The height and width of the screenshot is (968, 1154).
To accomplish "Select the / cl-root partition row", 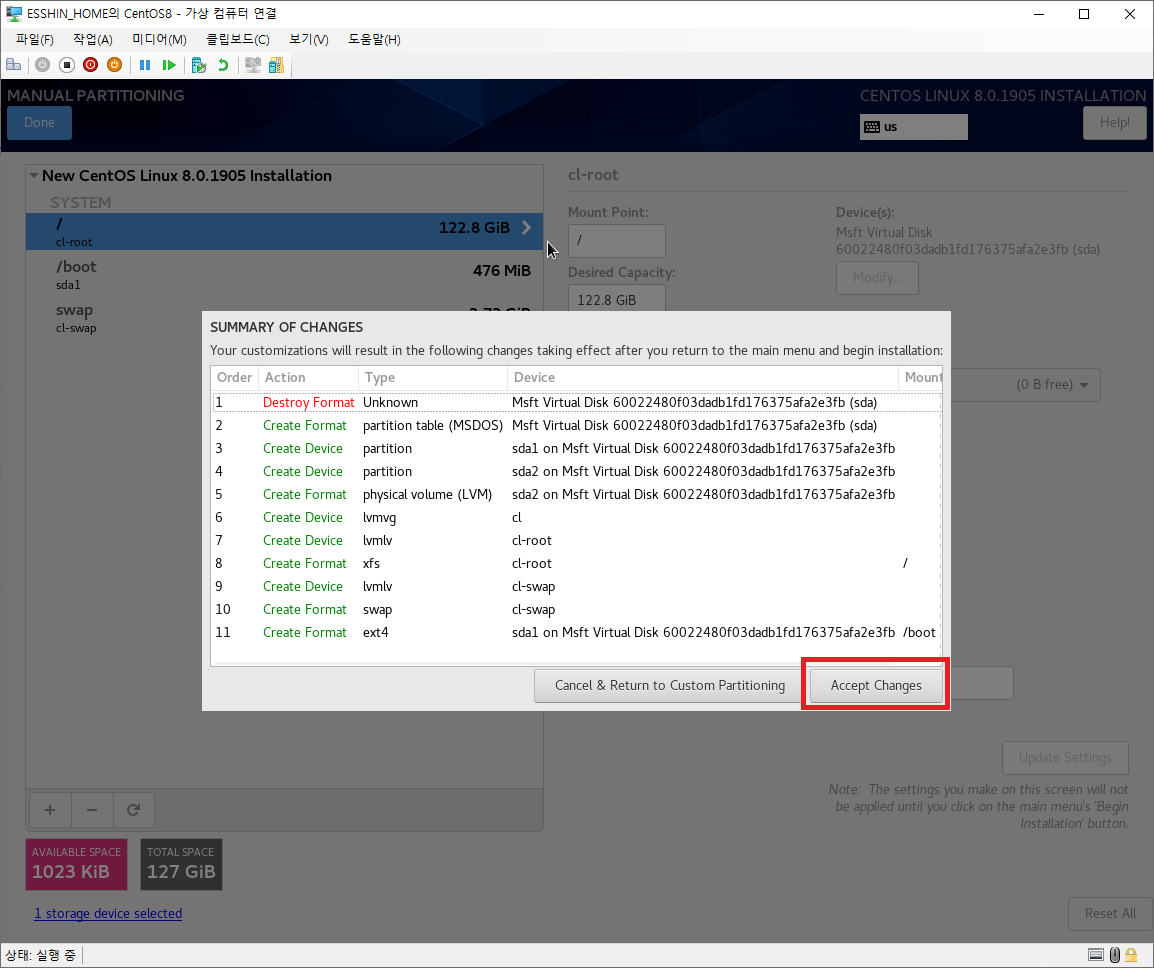I will pyautogui.click(x=284, y=231).
